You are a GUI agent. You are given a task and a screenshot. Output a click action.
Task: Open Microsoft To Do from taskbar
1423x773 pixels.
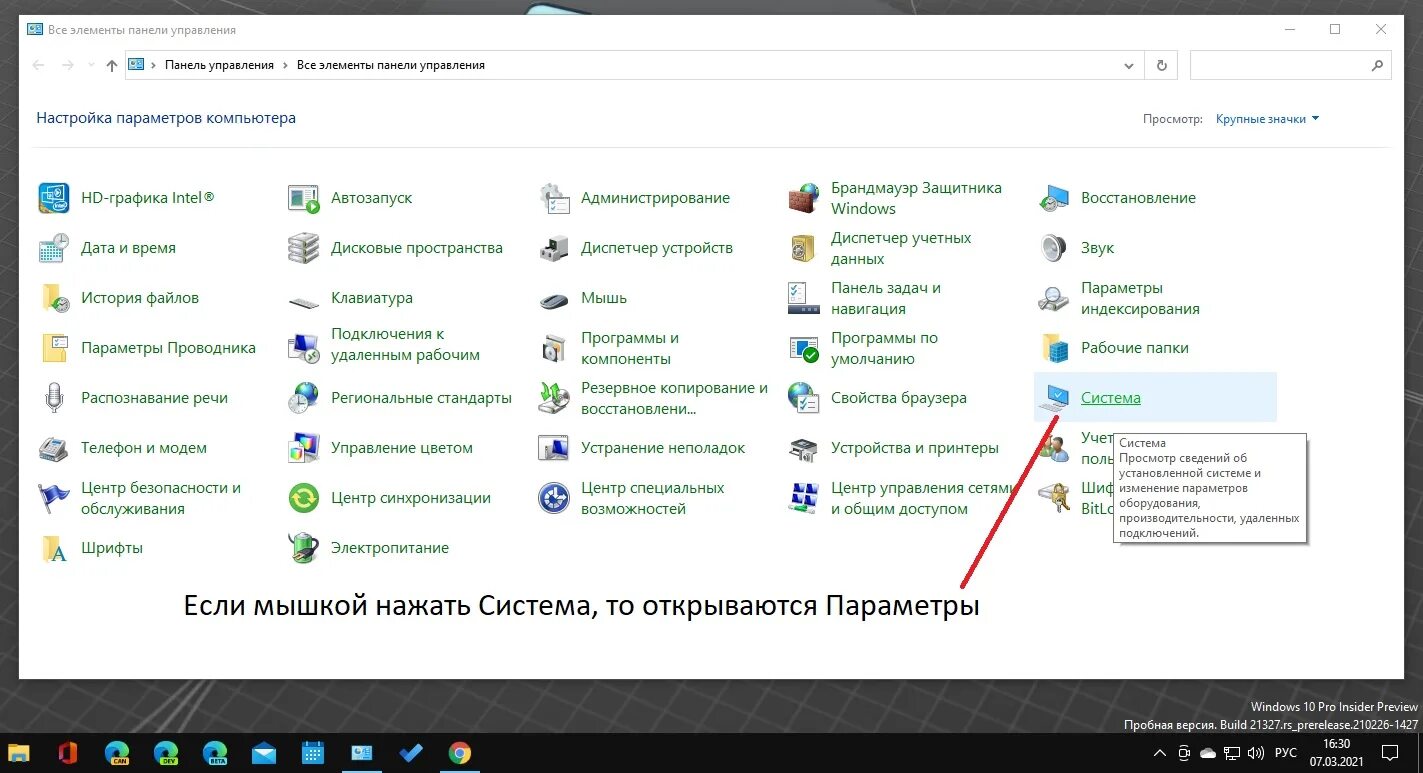[411, 753]
